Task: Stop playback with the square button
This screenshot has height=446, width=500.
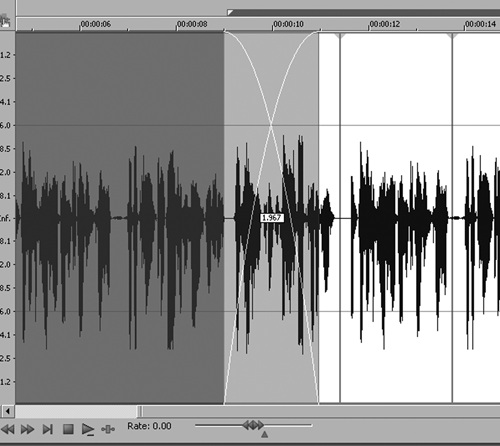Action: pyautogui.click(x=68, y=429)
